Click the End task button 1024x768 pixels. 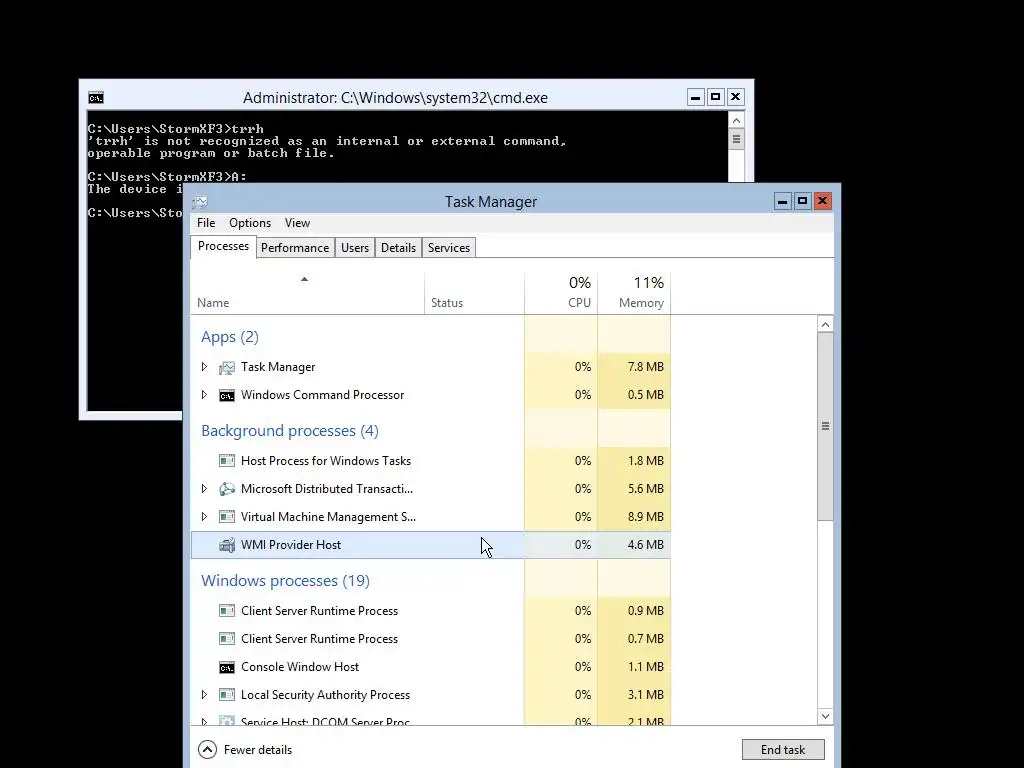(x=783, y=750)
